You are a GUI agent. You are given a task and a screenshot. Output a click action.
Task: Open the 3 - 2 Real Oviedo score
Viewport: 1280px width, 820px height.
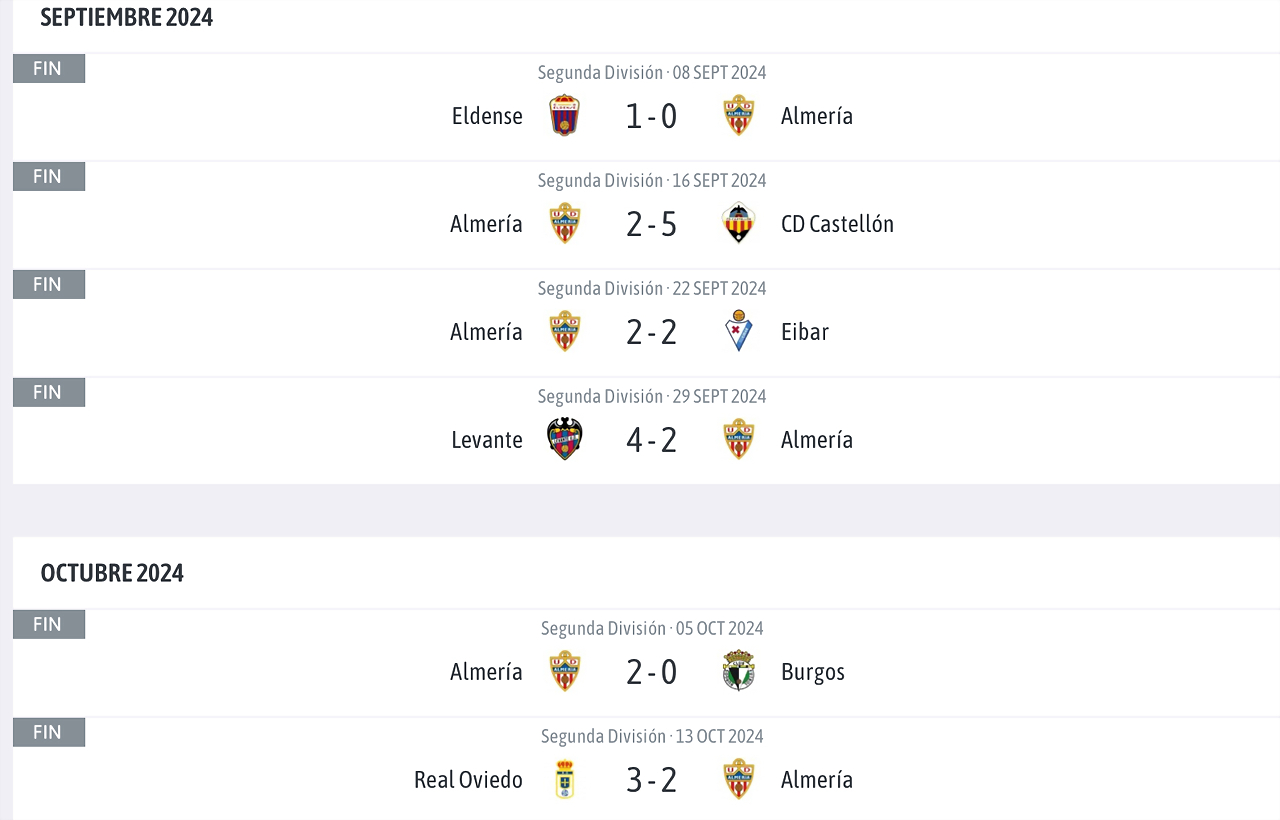point(652,780)
